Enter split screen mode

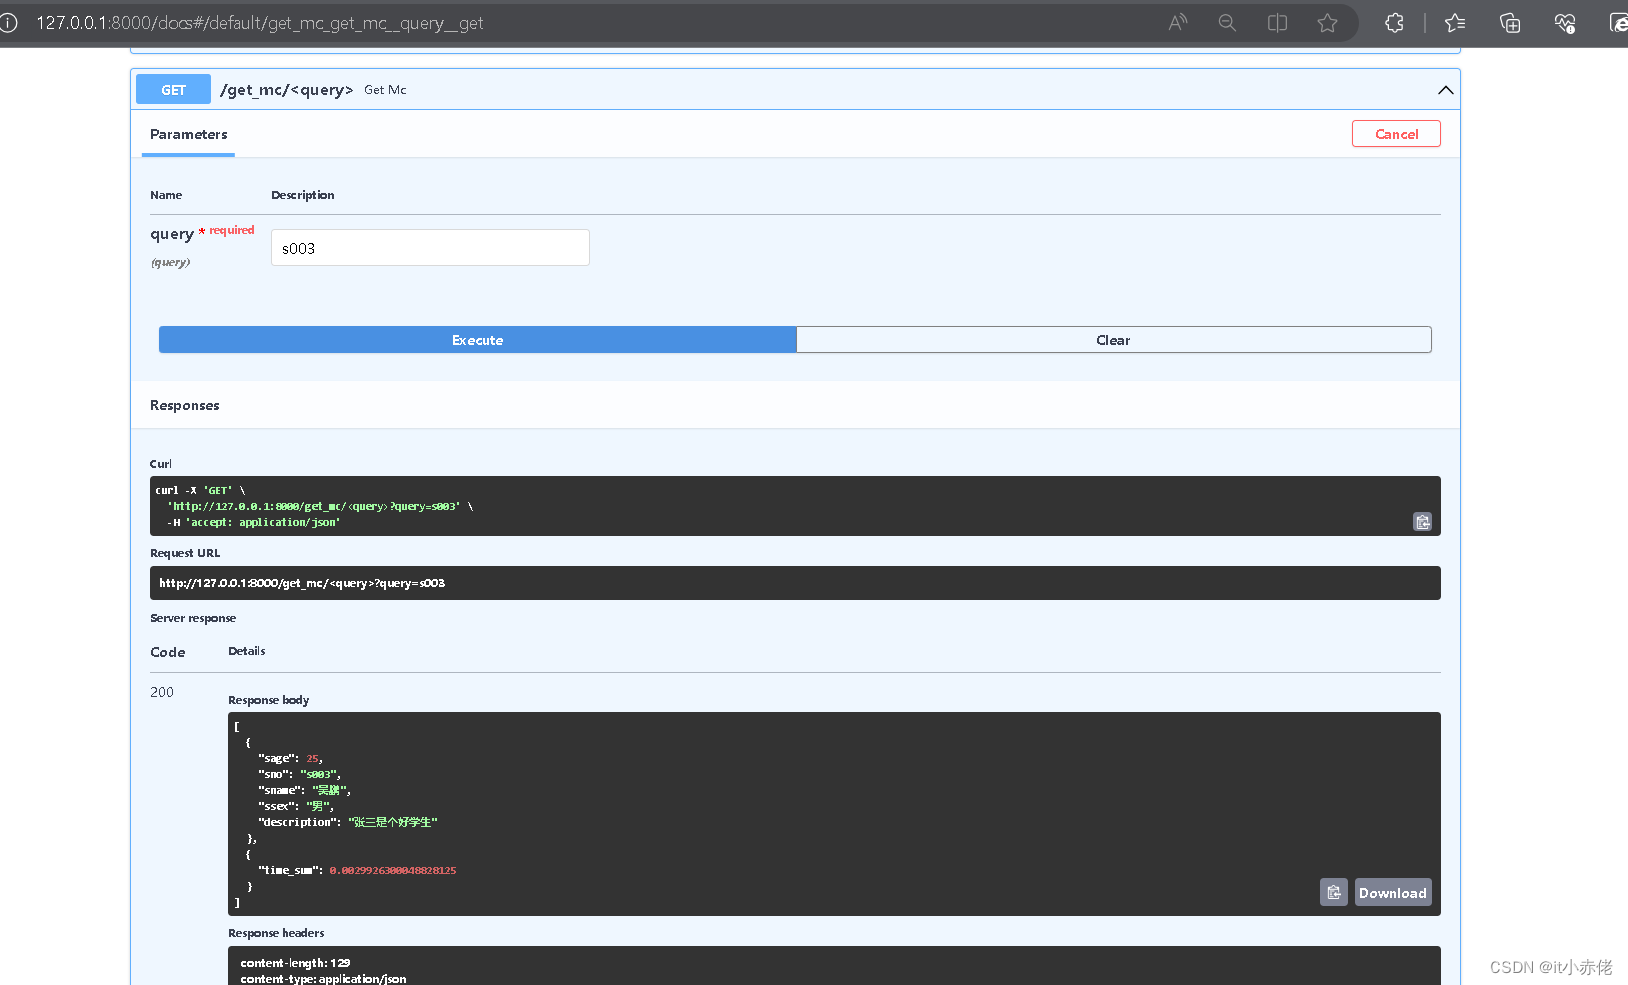coord(1277,22)
